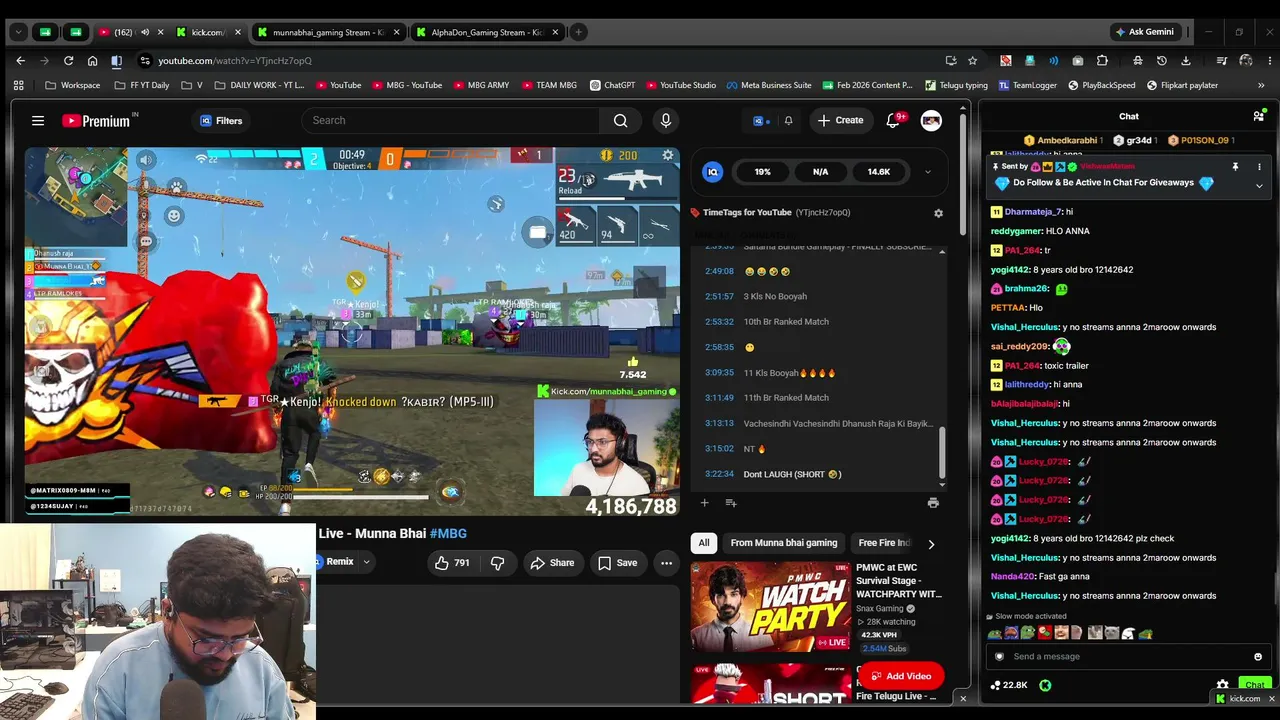Open browser home page
Screen dimensions: 1280x720
(92, 61)
